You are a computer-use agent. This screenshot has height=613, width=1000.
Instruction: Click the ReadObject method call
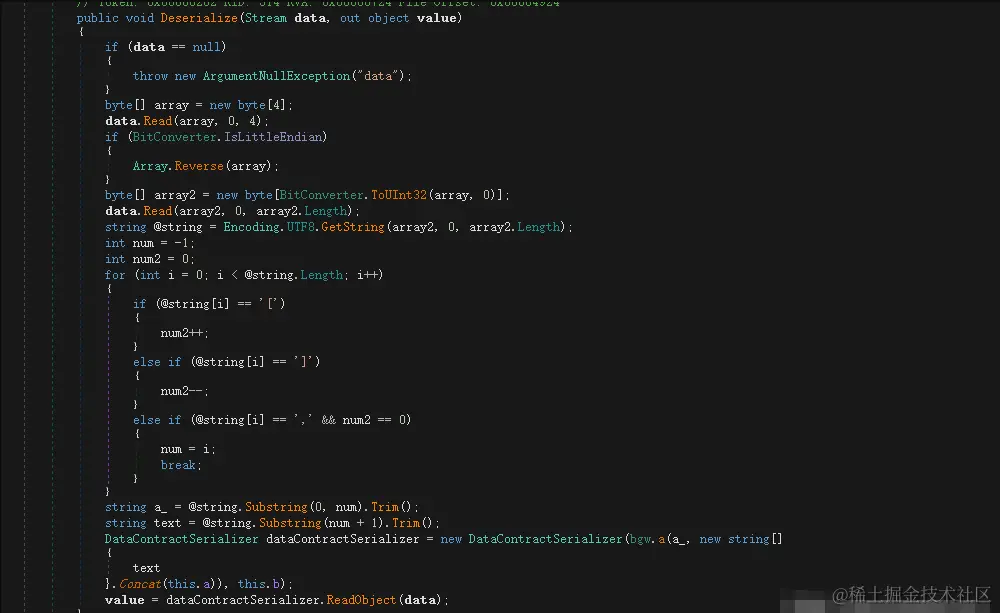point(361,600)
